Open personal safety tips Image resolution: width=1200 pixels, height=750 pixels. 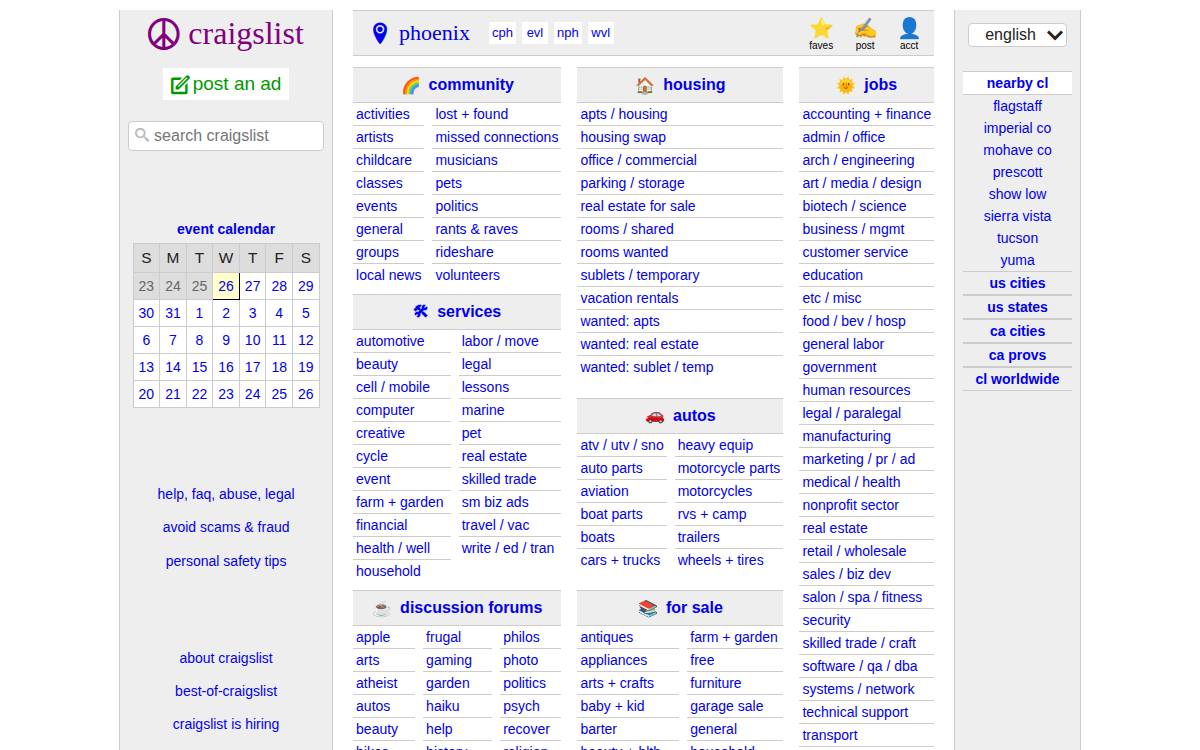(226, 561)
